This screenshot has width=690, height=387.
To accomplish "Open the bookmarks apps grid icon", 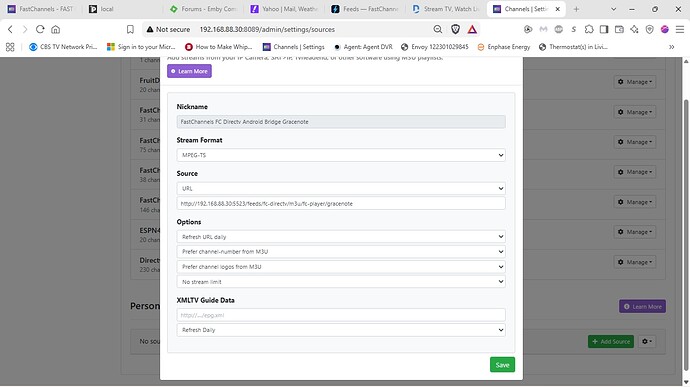I will (10, 47).
